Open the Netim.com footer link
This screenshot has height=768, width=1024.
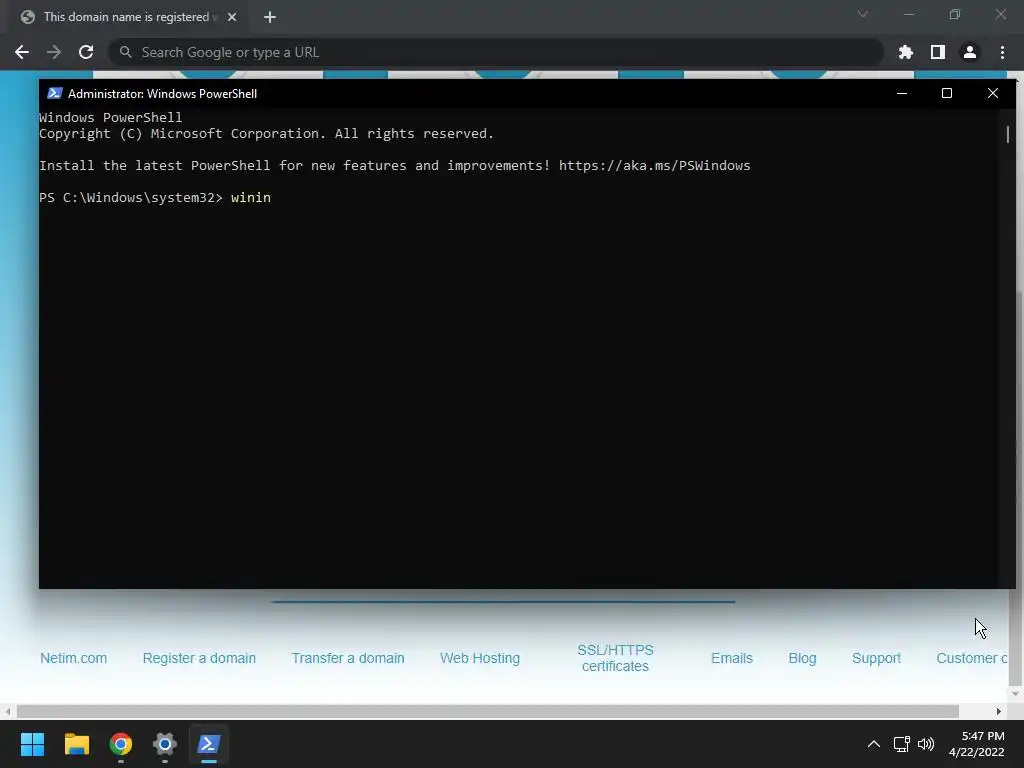(x=73, y=658)
